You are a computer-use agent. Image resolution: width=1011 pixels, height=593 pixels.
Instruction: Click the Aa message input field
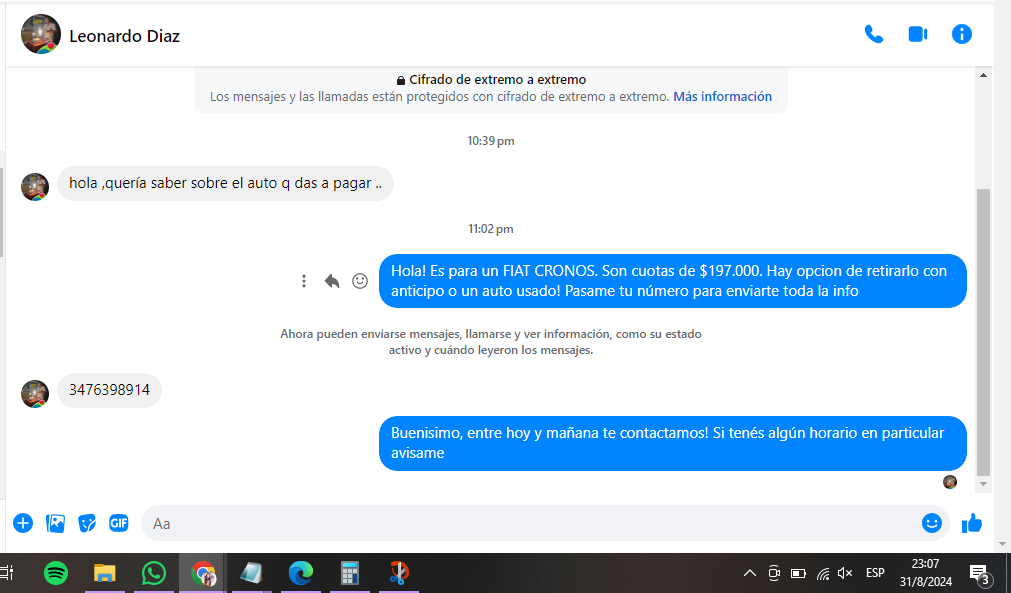pyautogui.click(x=530, y=523)
